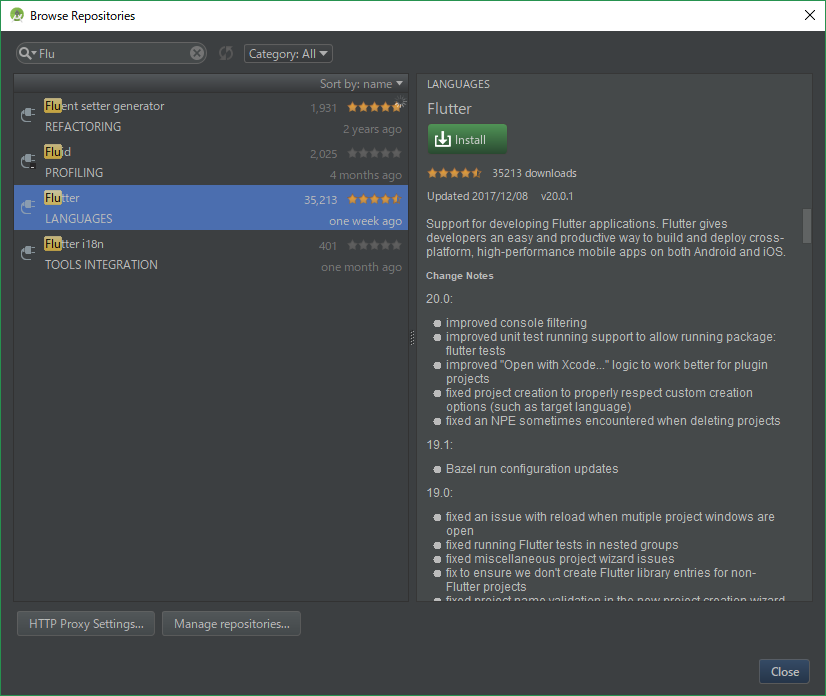
Task: Select the Flutter i18n plugin
Action: click(x=211, y=253)
